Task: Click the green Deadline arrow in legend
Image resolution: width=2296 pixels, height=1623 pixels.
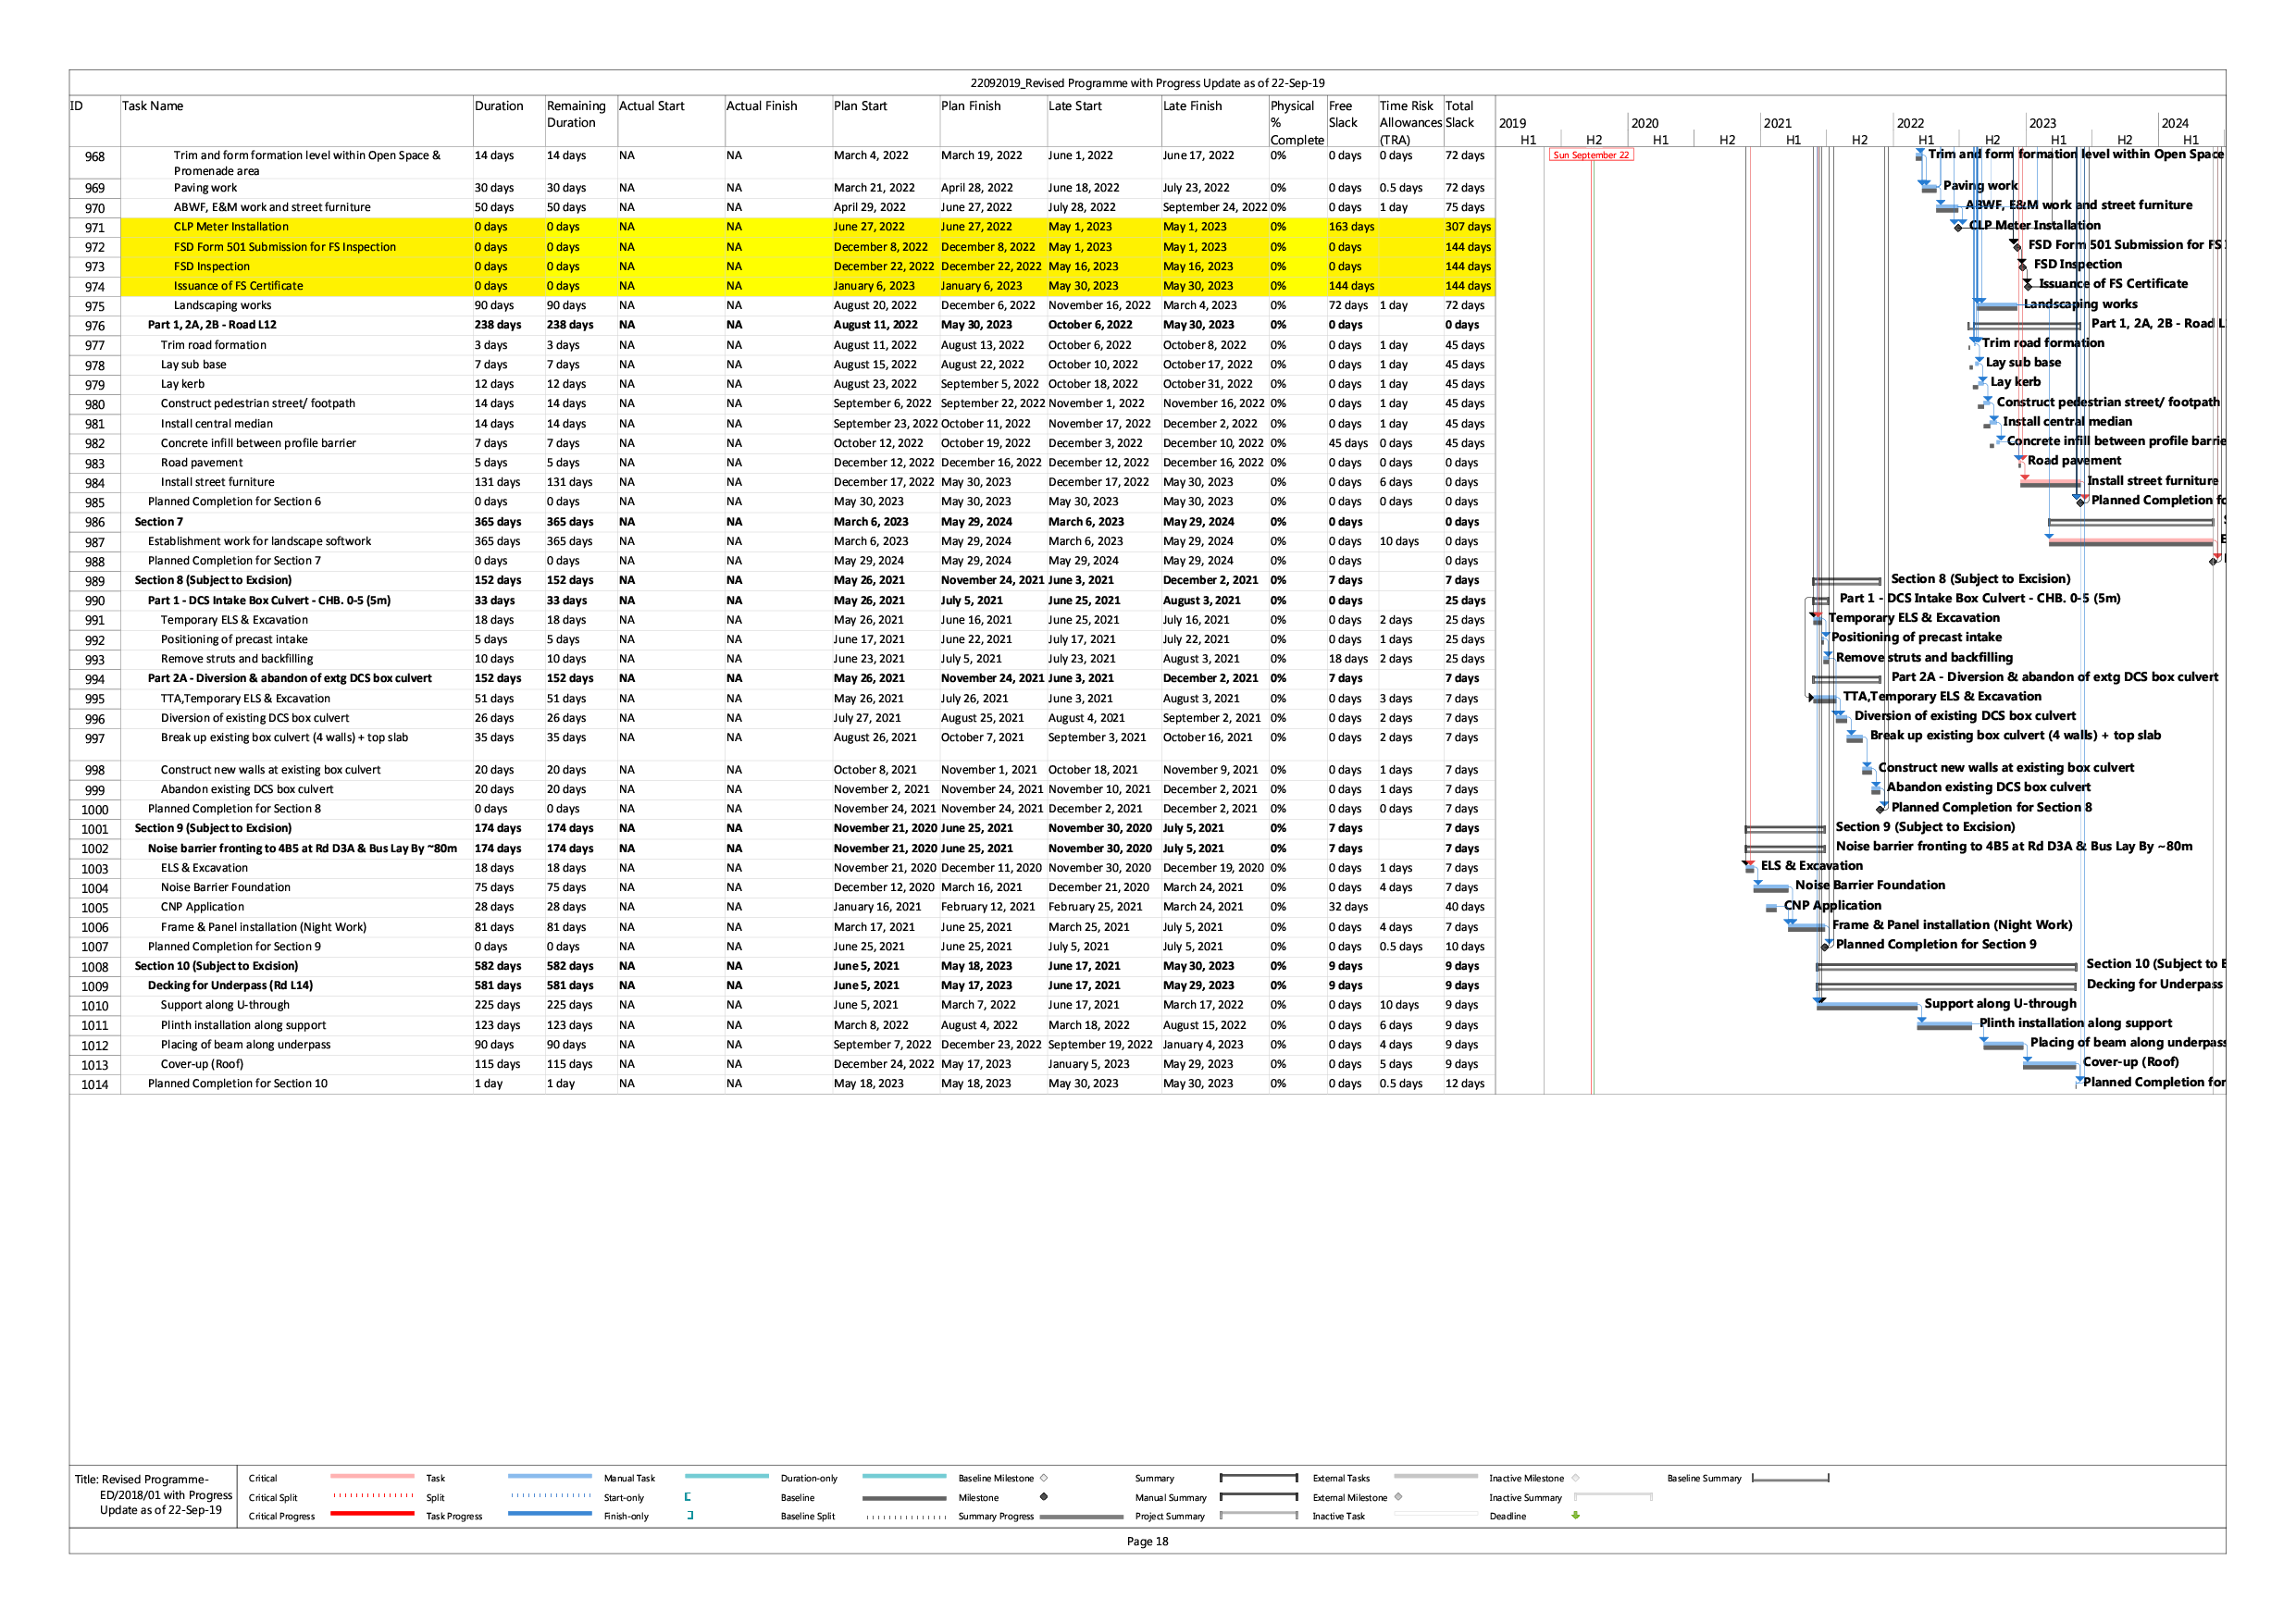Action: click(1575, 1516)
